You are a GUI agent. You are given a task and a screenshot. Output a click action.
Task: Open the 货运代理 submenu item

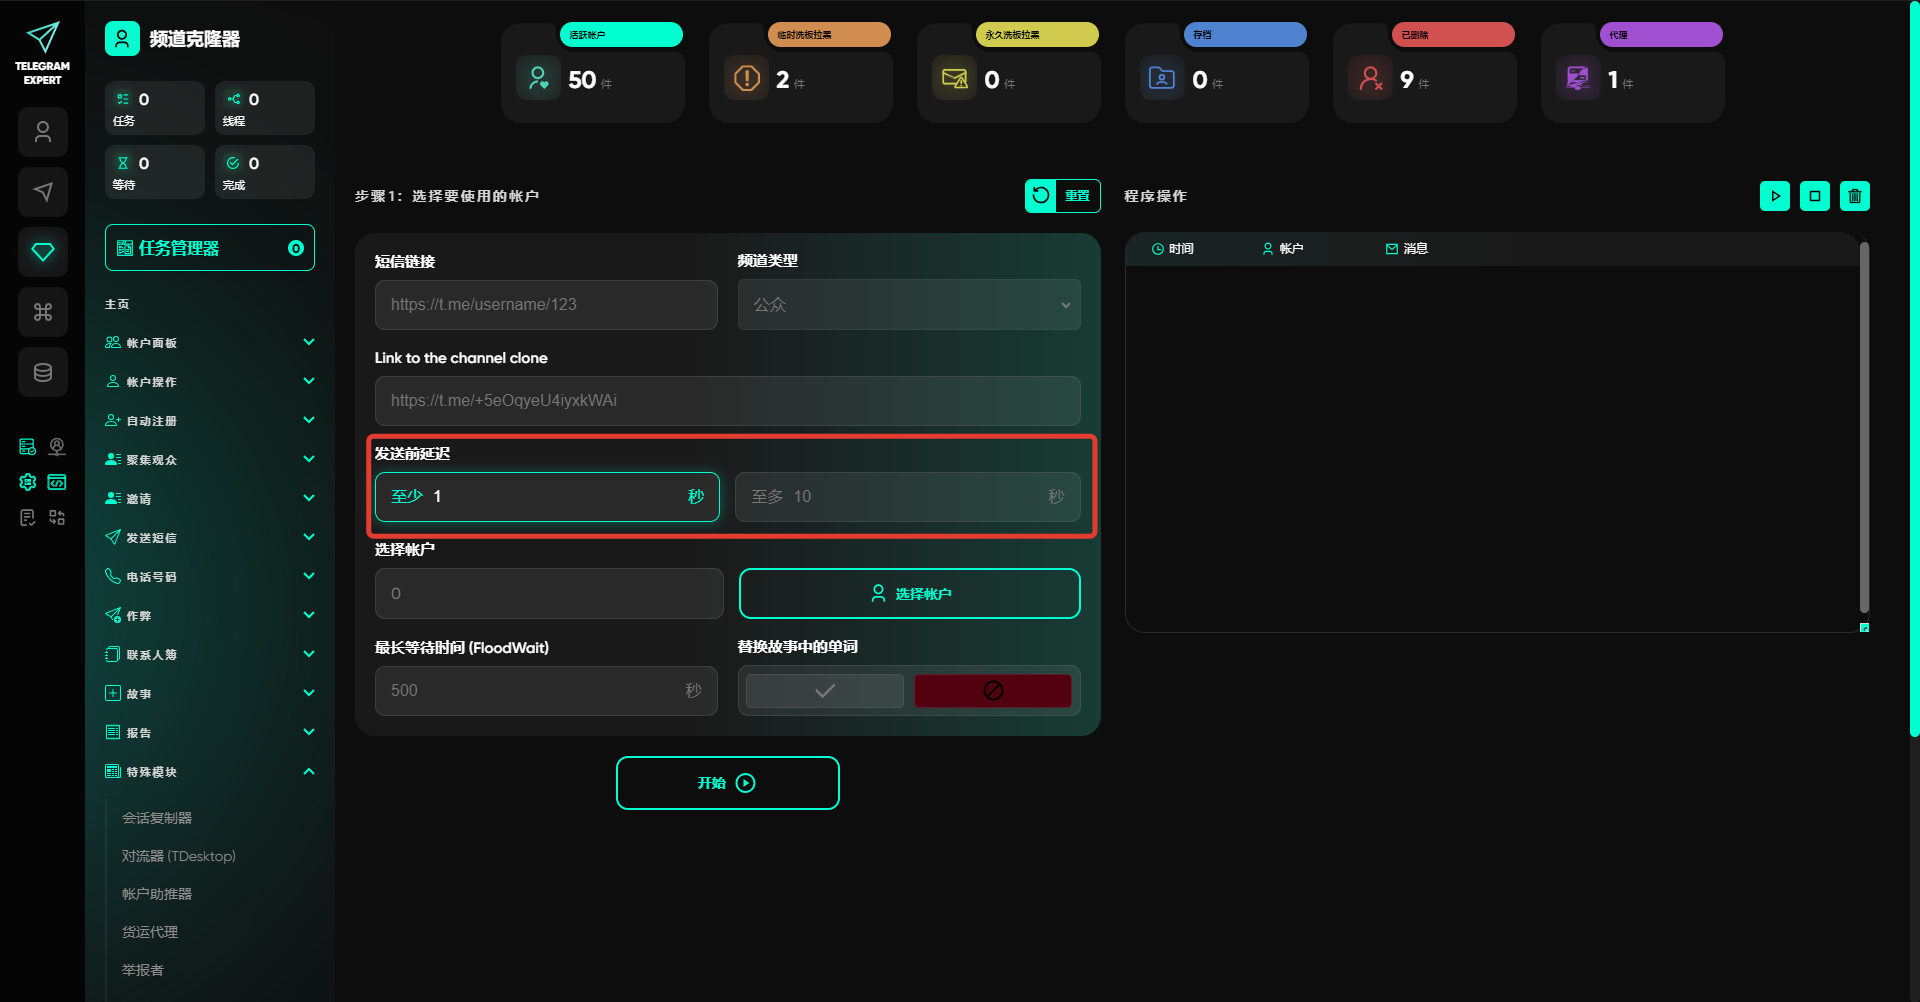[150, 932]
